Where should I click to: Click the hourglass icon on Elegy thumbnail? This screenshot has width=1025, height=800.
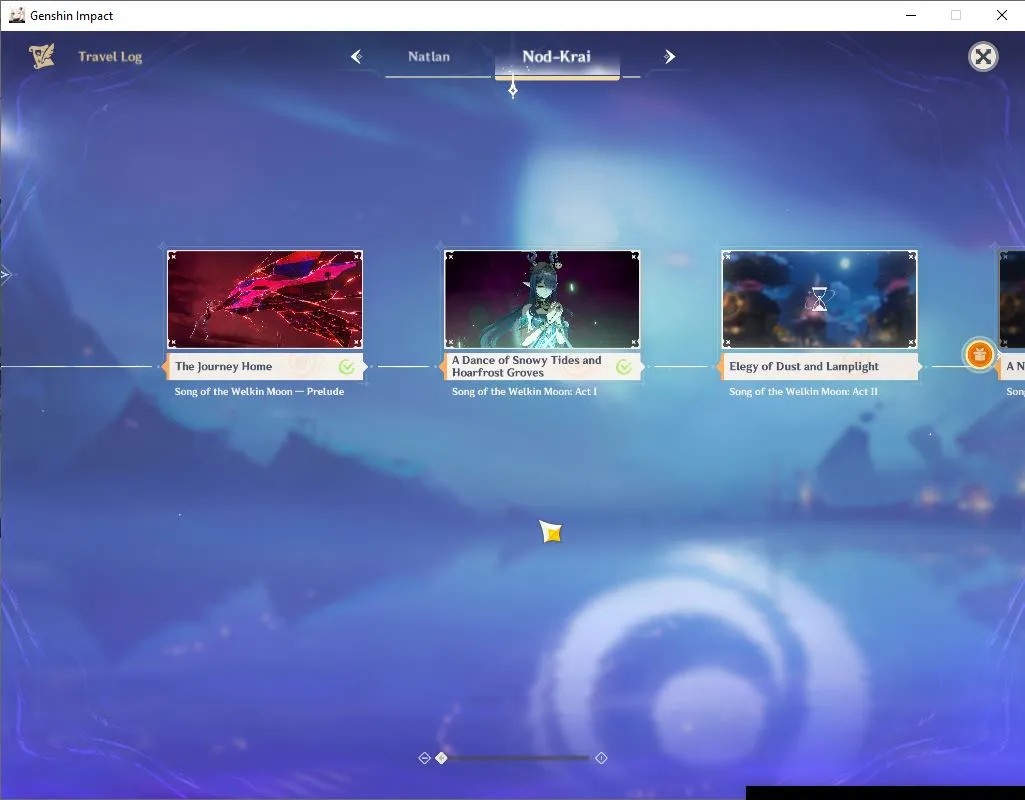click(x=818, y=299)
